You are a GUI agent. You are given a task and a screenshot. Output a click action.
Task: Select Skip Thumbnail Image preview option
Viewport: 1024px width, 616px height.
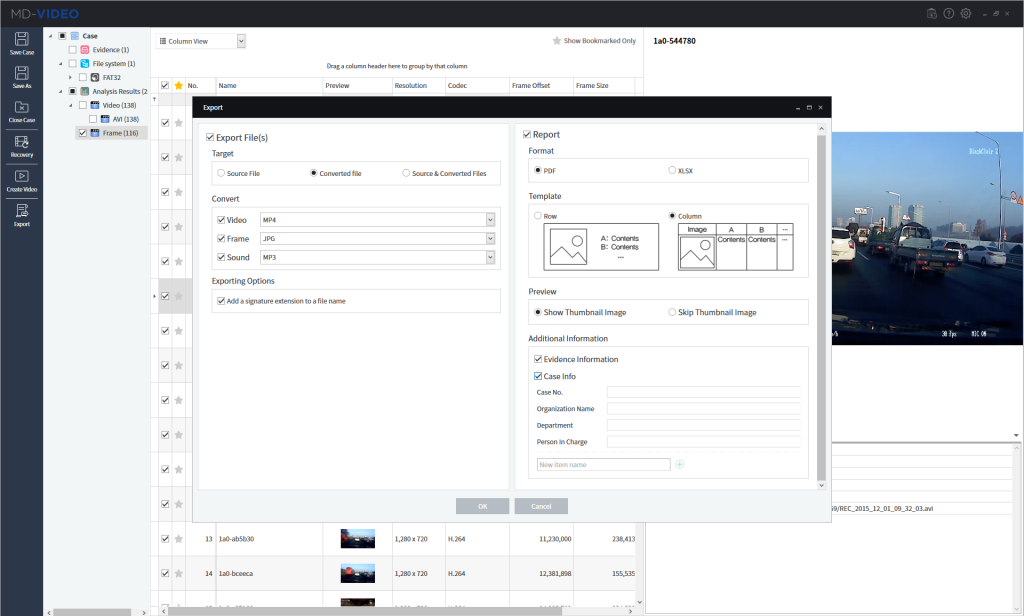pos(670,311)
